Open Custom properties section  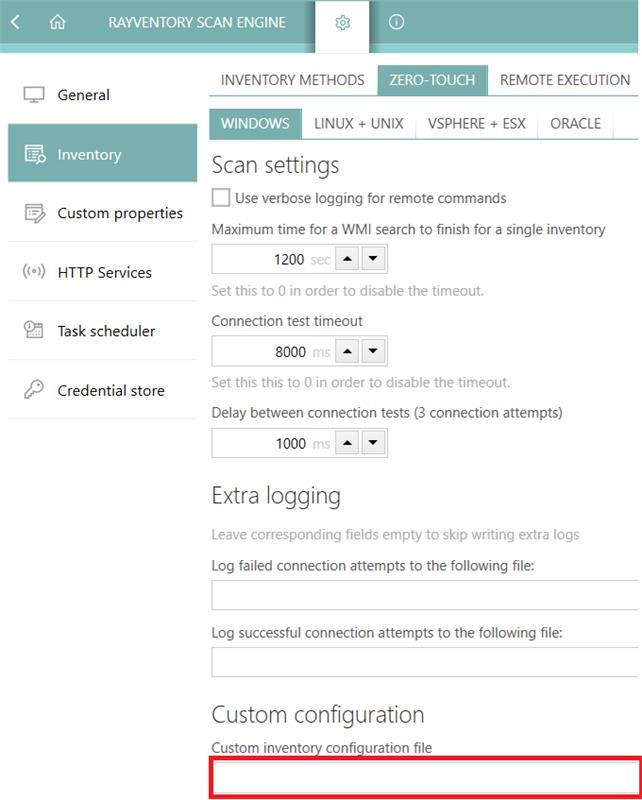click(103, 213)
